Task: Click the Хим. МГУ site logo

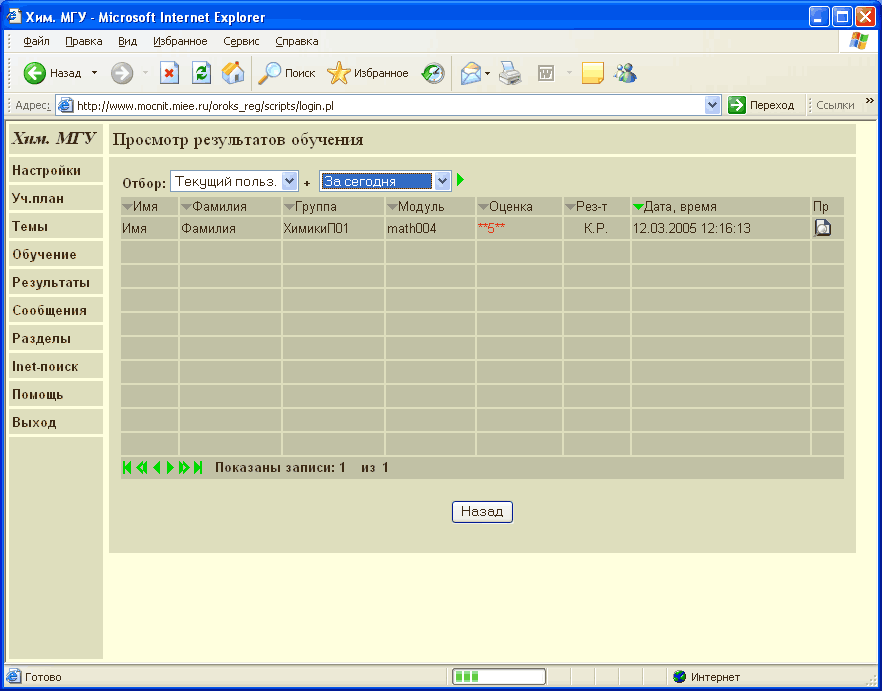Action: click(55, 138)
